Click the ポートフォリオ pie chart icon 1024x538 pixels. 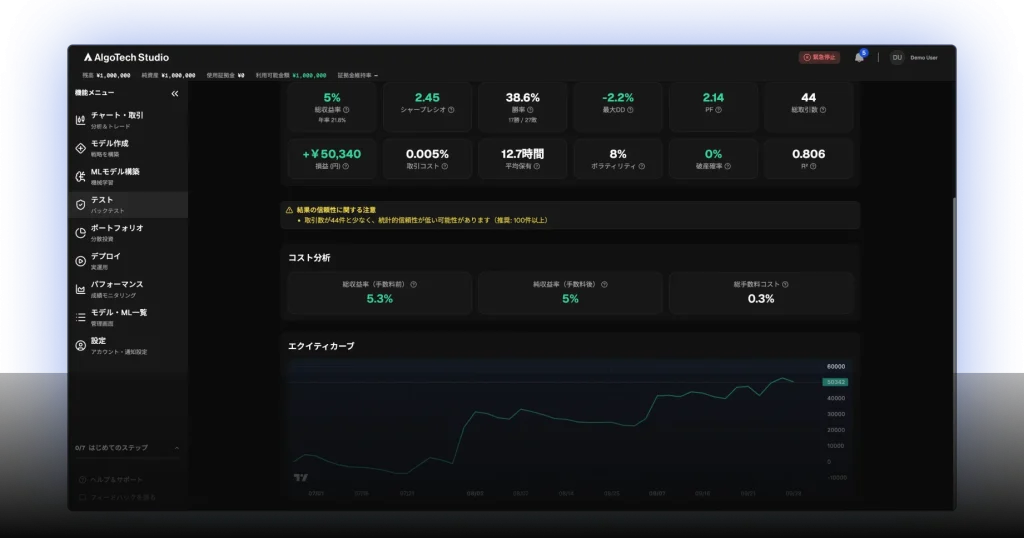(80, 232)
